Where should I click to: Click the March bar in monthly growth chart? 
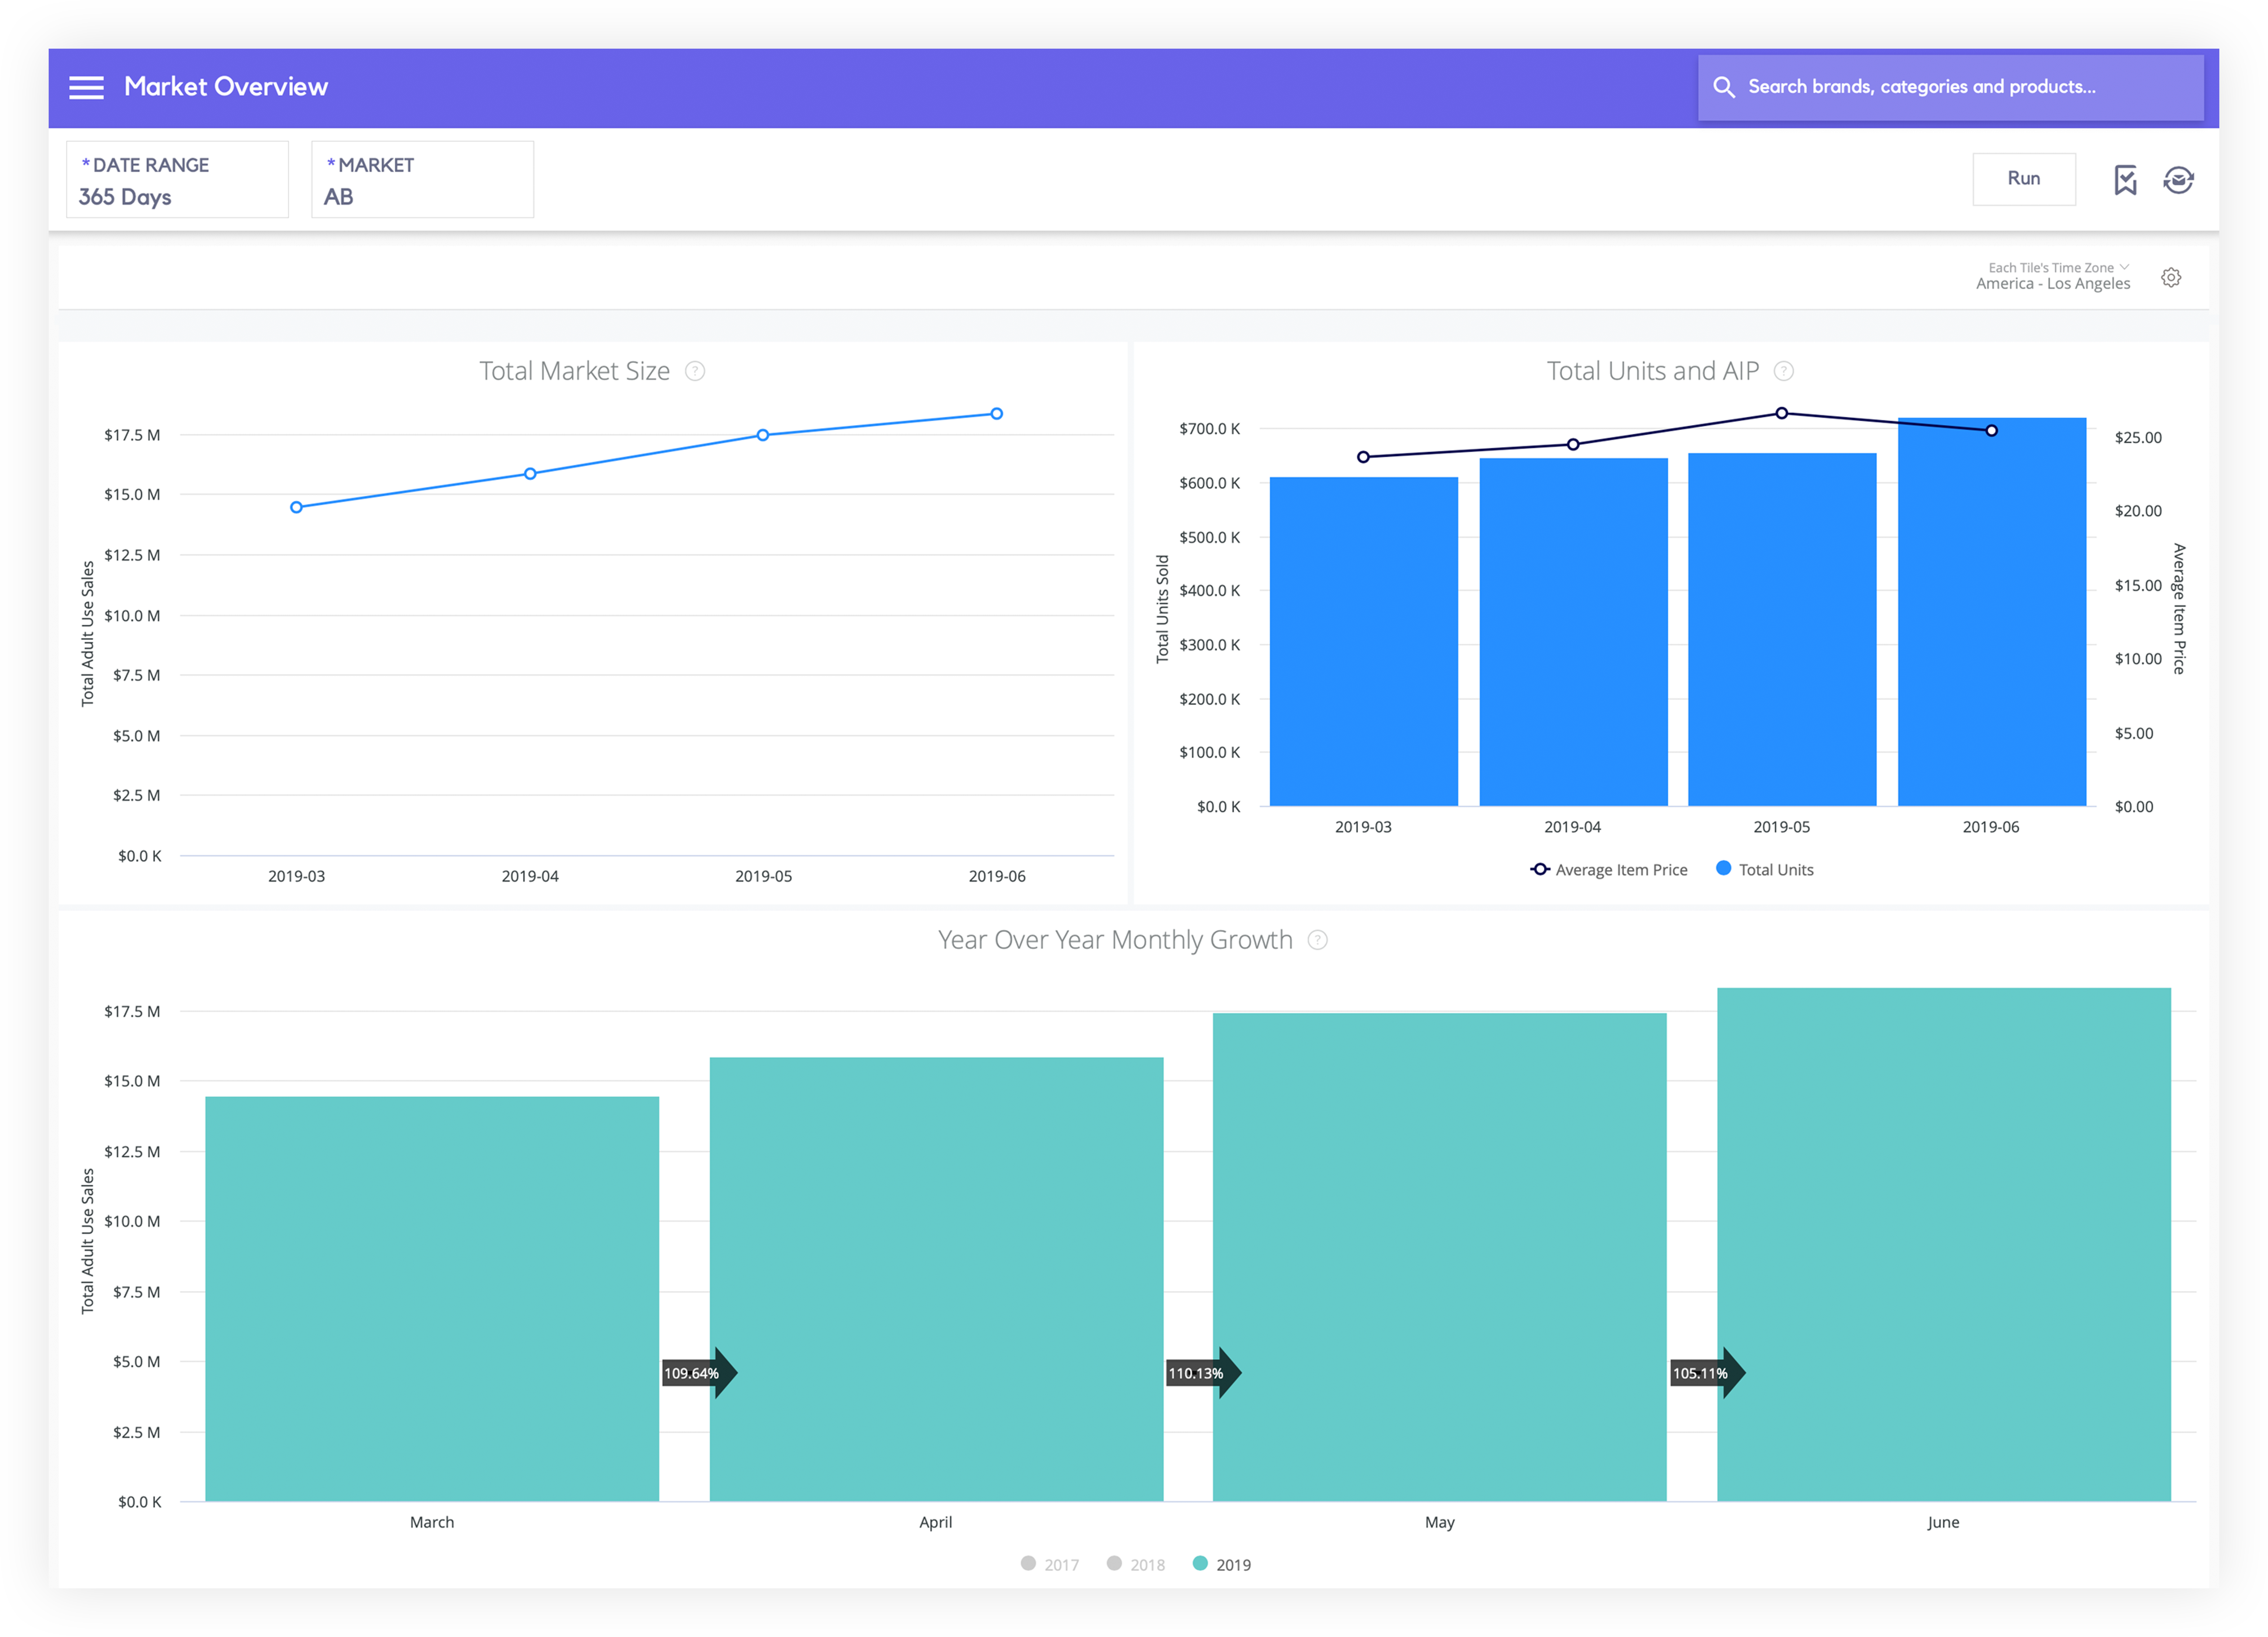coord(432,1299)
